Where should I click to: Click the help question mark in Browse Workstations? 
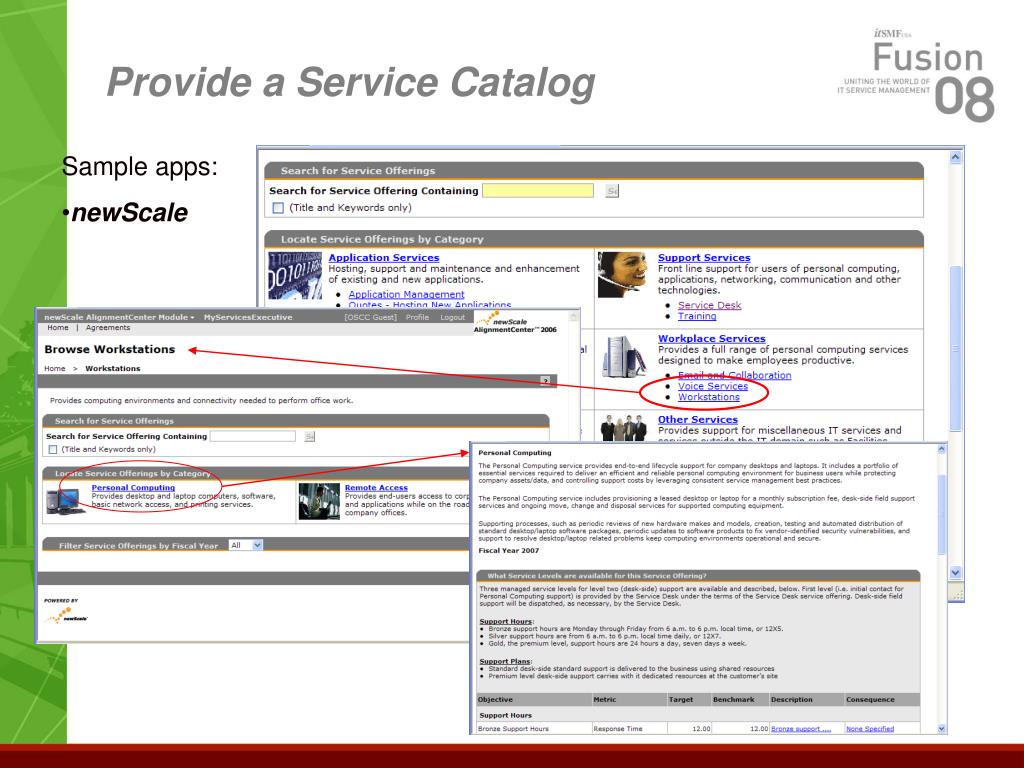[x=545, y=381]
